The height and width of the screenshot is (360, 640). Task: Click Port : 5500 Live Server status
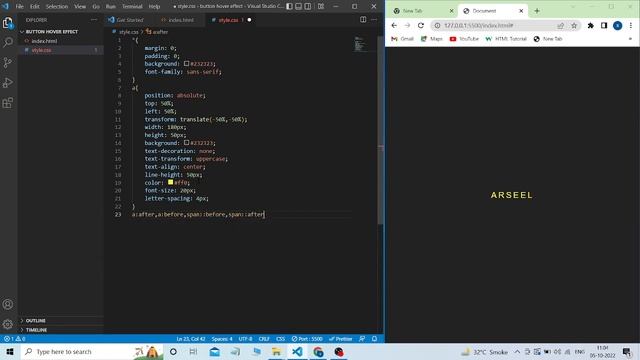(x=307, y=339)
